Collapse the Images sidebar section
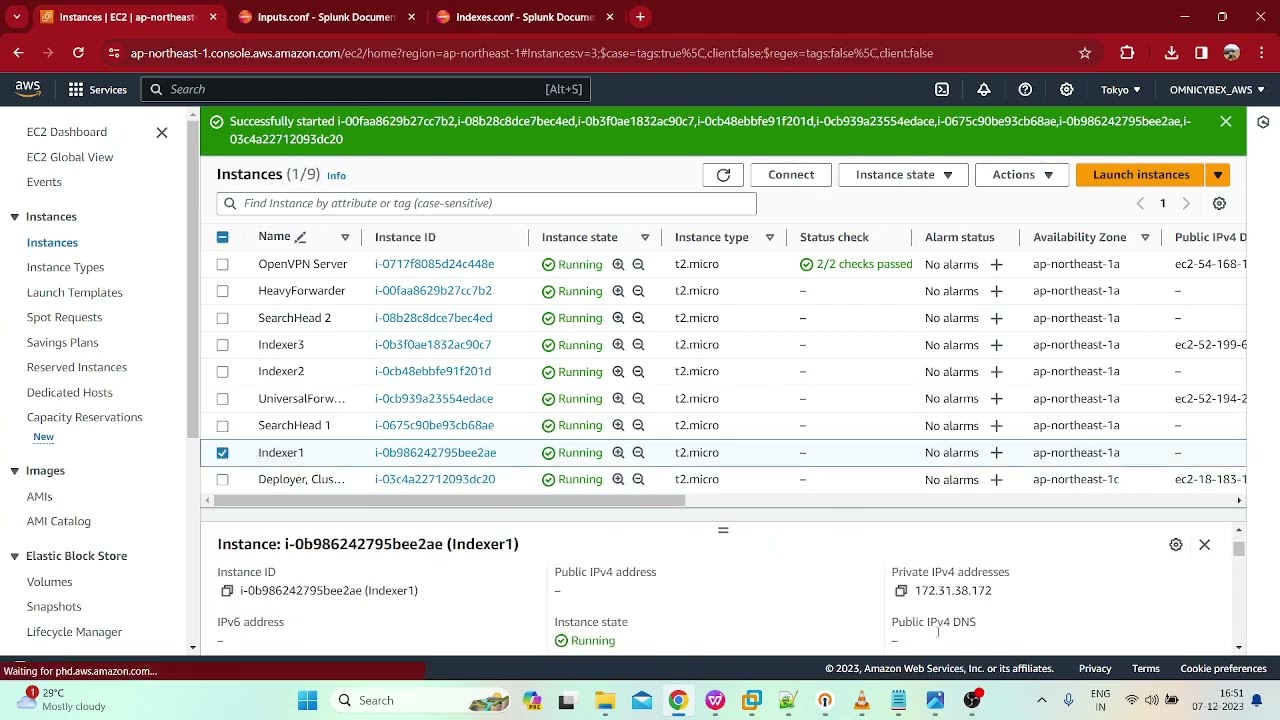This screenshot has width=1280, height=720. (x=15, y=471)
